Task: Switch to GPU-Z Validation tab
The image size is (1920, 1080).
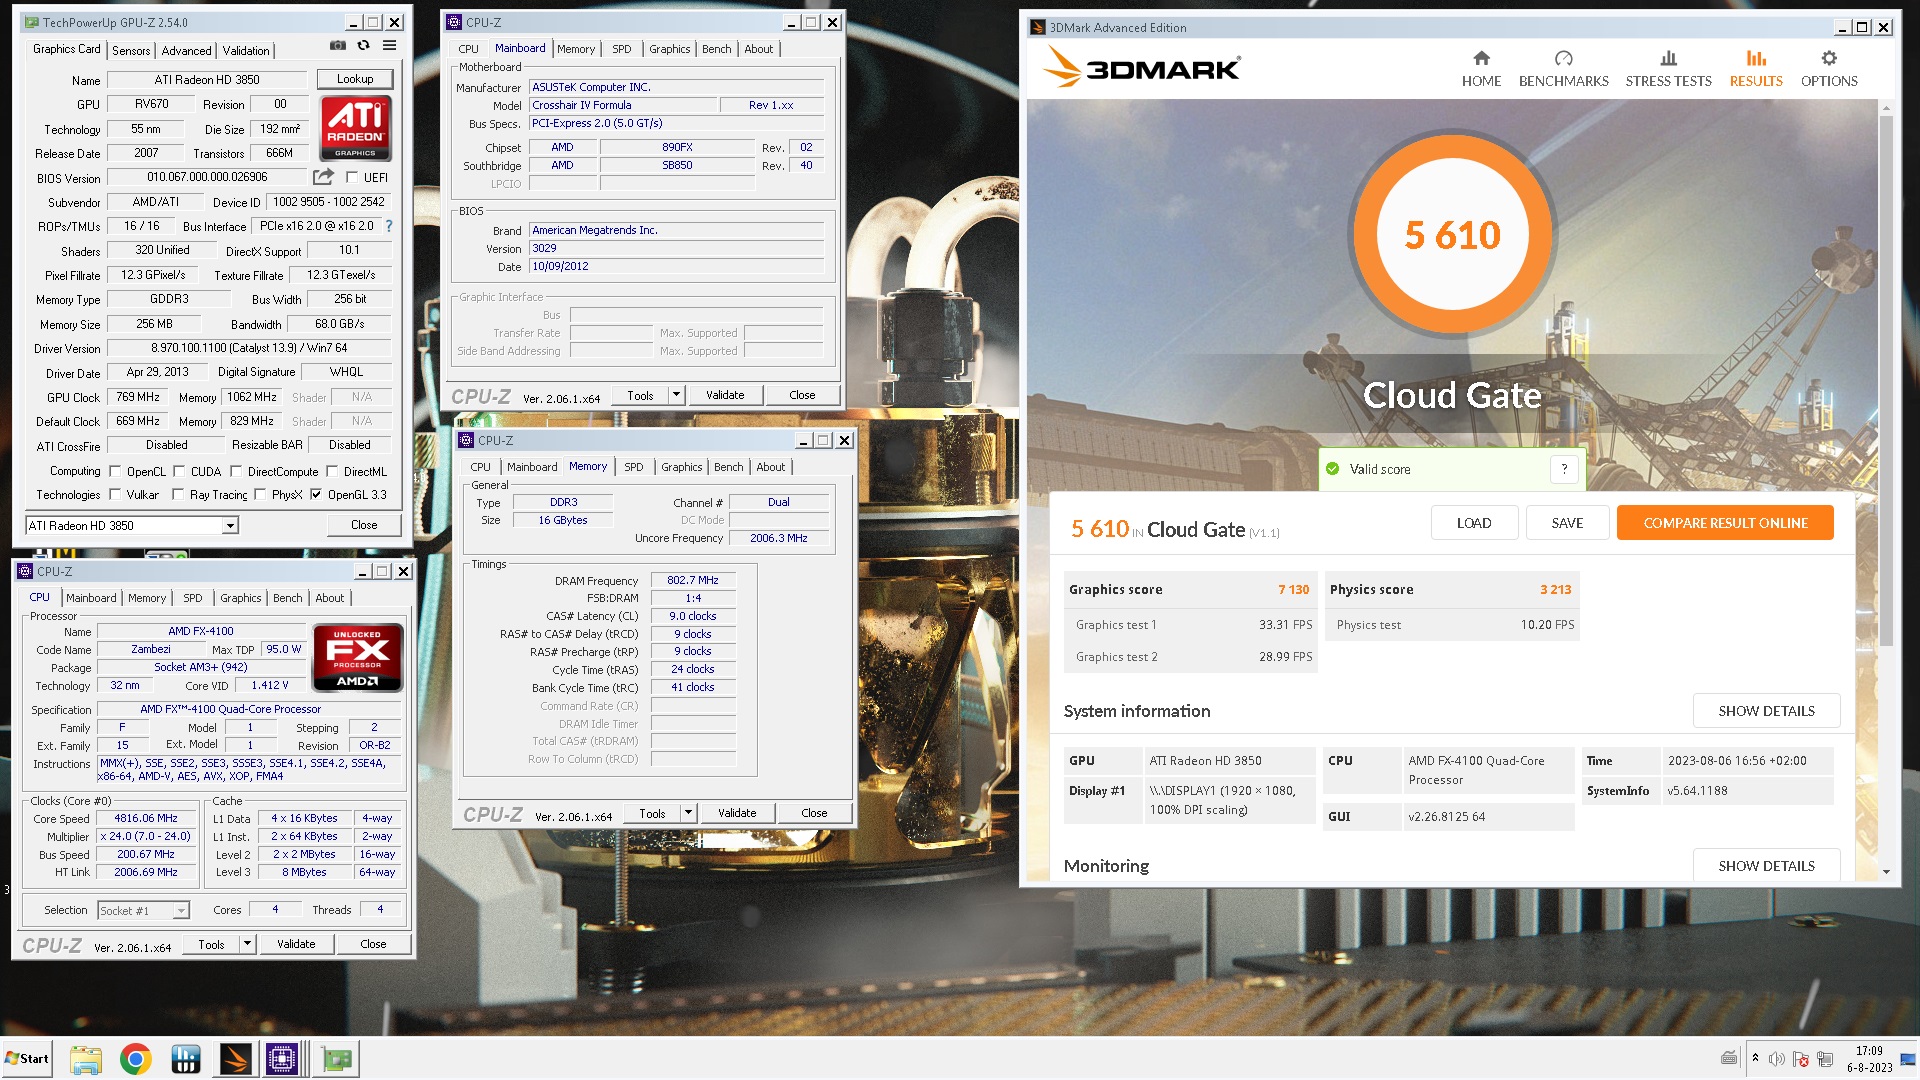Action: tap(246, 50)
